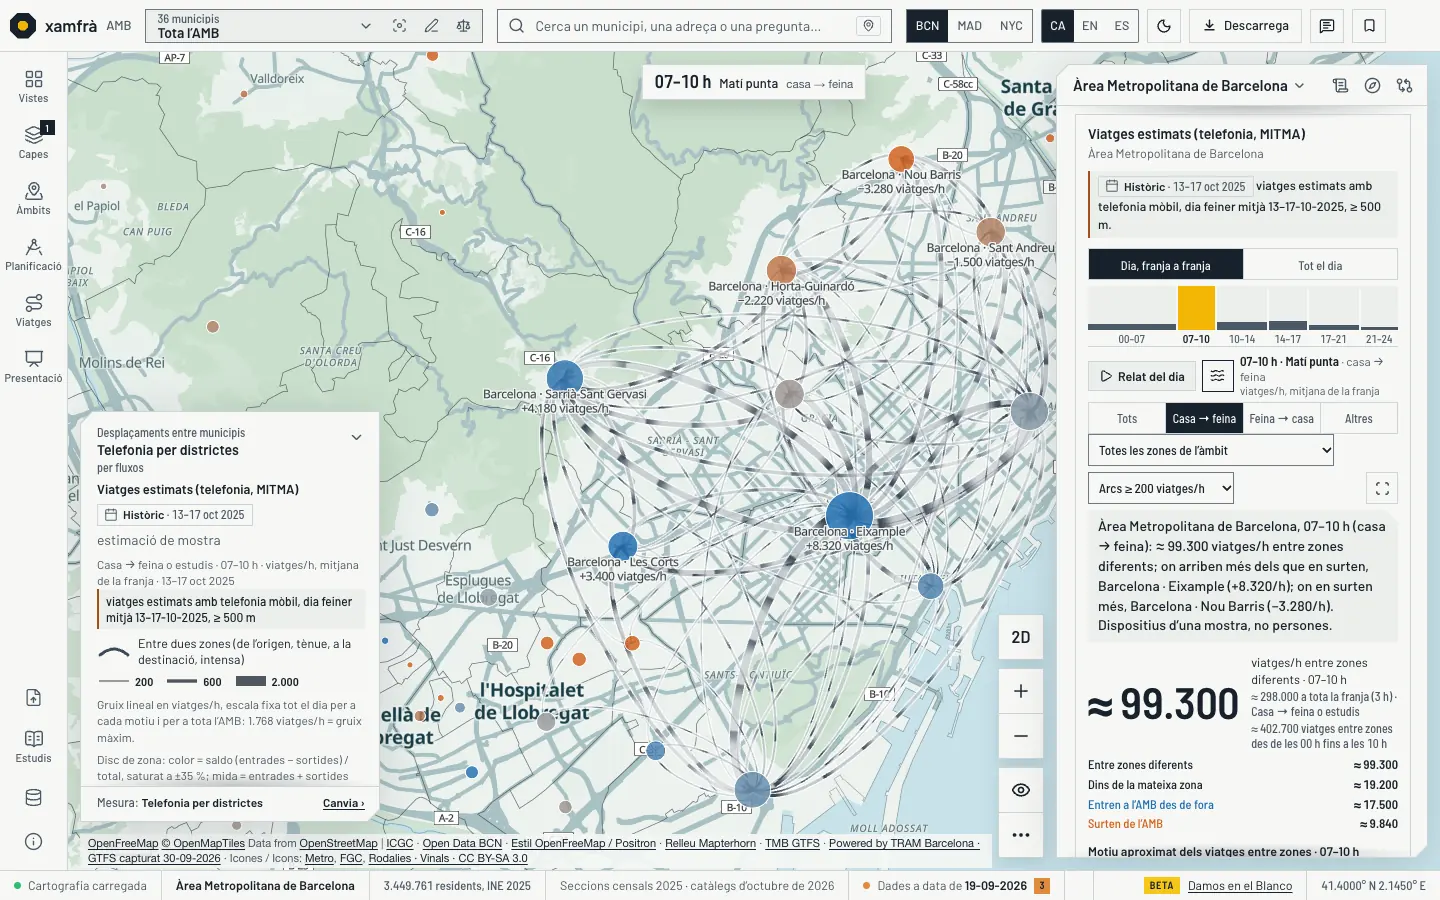Viewport: 1440px width, 900px height.
Task: Toggle dark mode with moon icon
Action: [1164, 26]
